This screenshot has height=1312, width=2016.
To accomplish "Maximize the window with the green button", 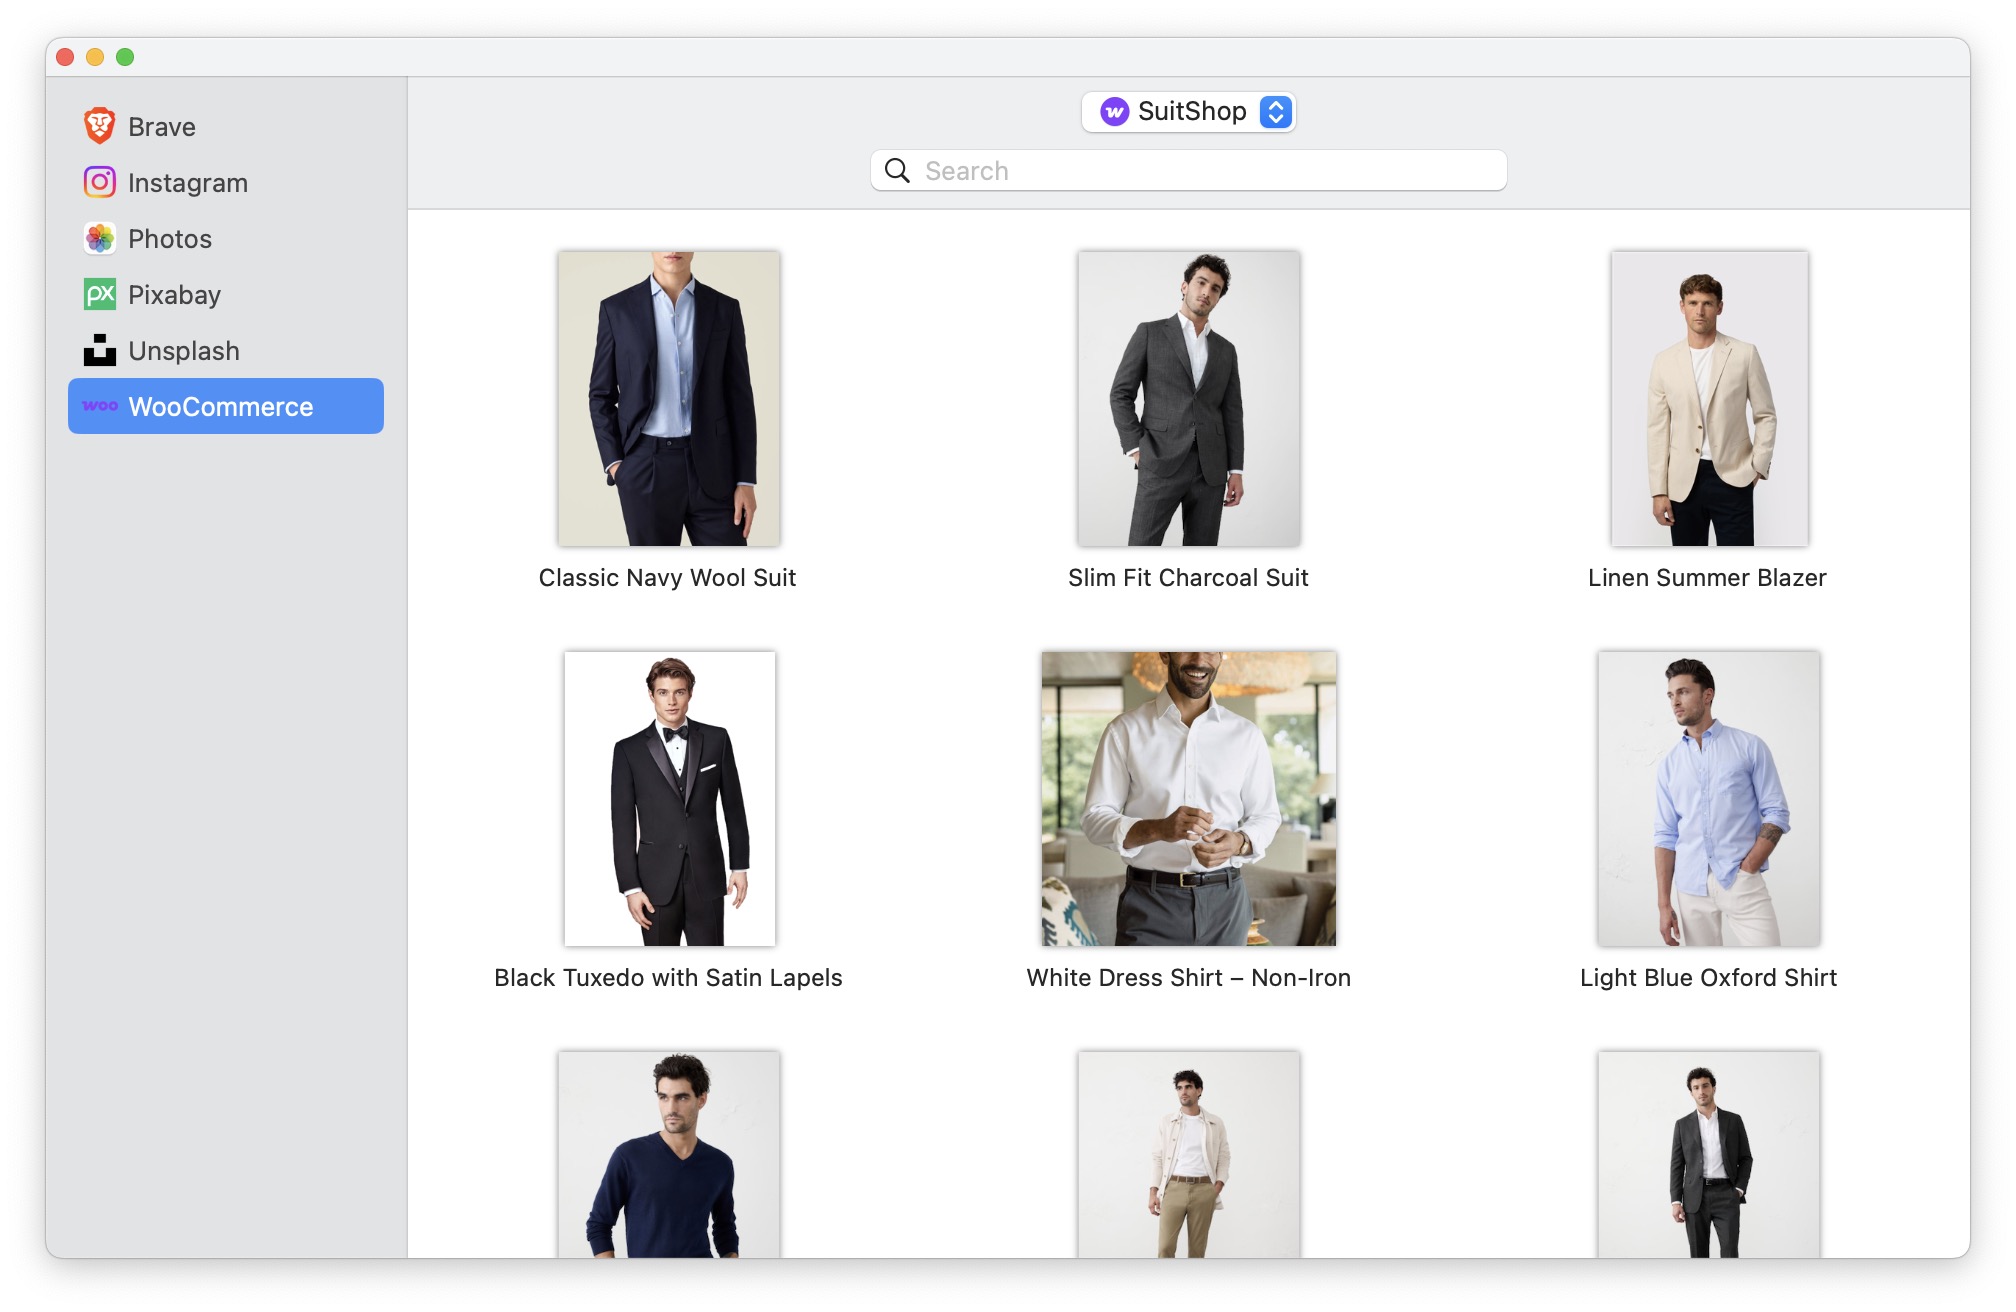I will click(125, 57).
